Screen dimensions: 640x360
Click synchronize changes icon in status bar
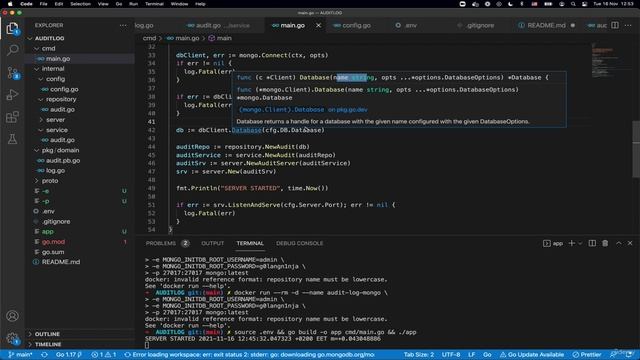44,355
